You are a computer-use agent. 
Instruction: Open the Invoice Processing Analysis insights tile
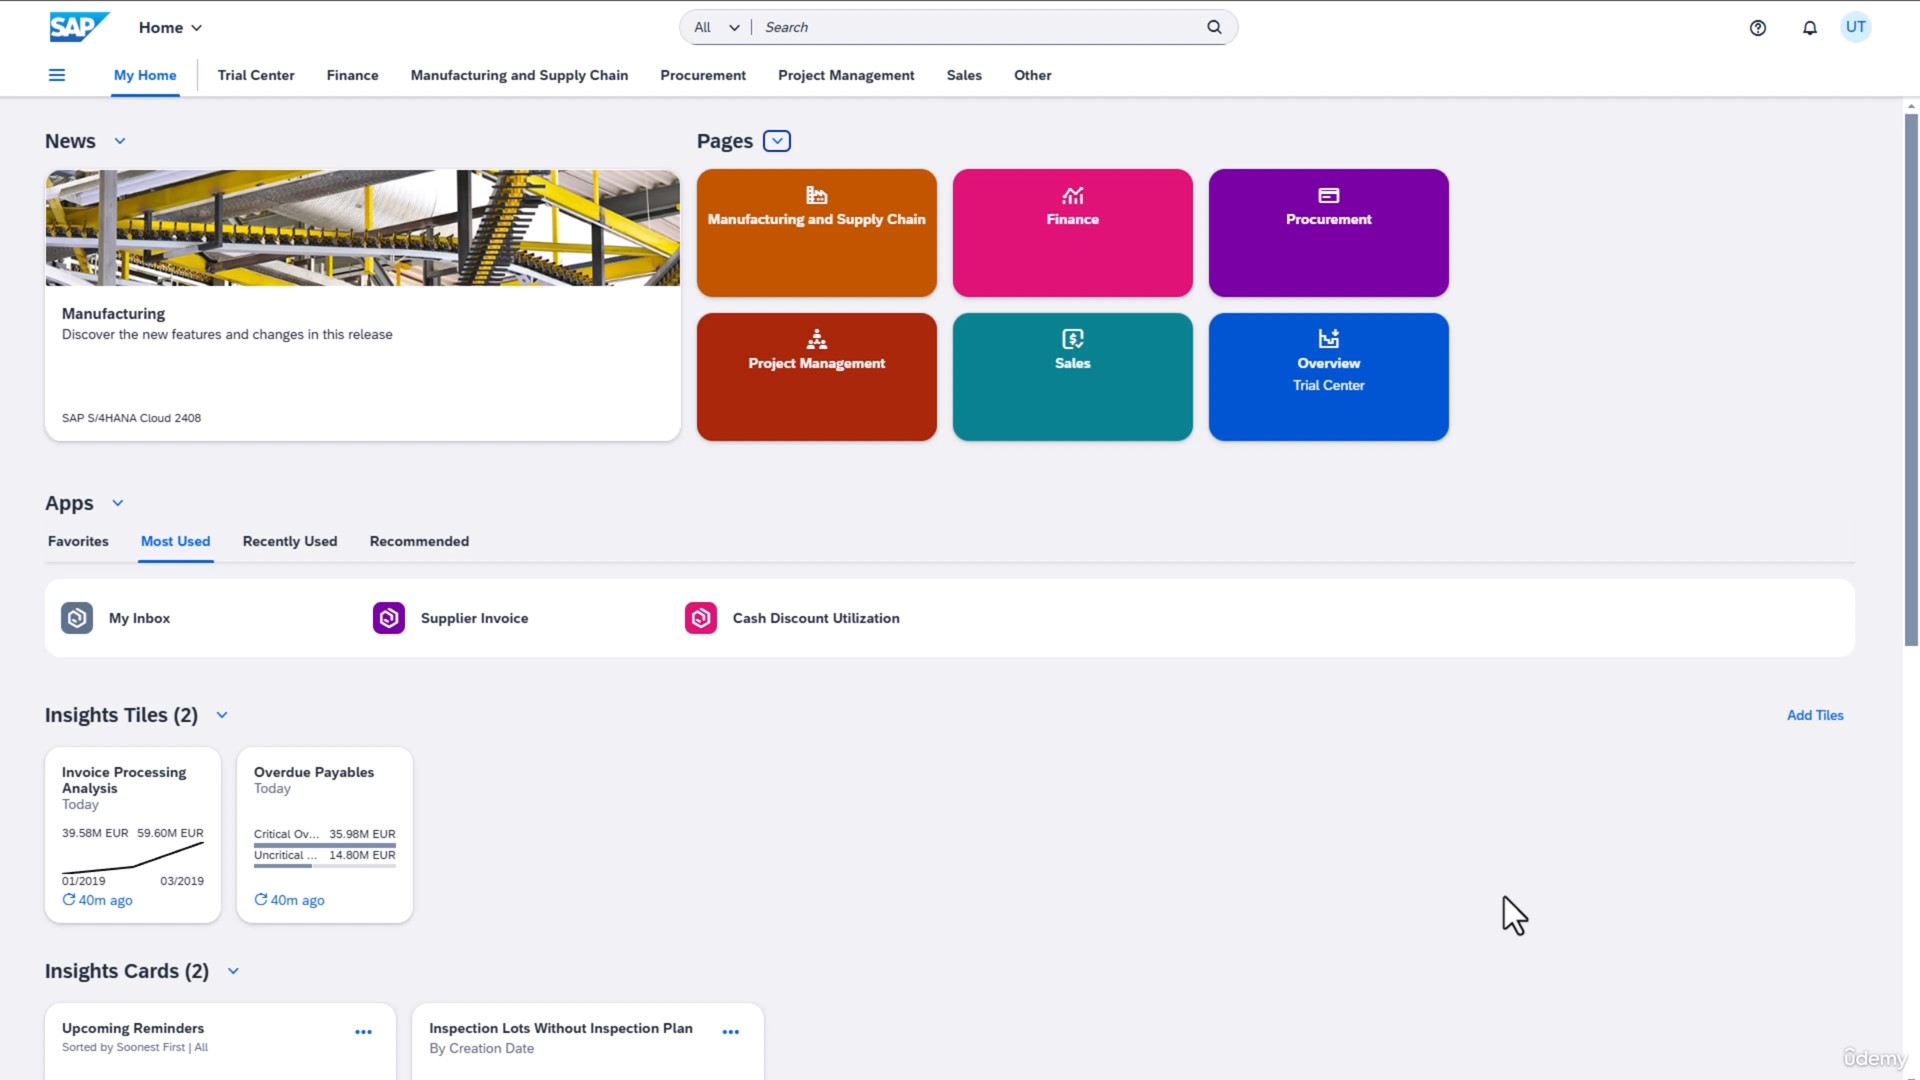(x=133, y=835)
